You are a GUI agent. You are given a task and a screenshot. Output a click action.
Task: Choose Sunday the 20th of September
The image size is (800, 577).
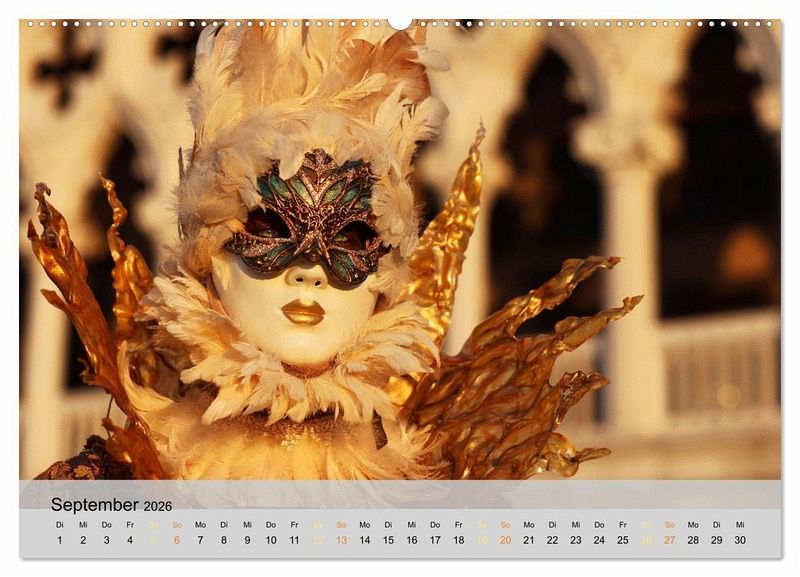pyautogui.click(x=505, y=540)
